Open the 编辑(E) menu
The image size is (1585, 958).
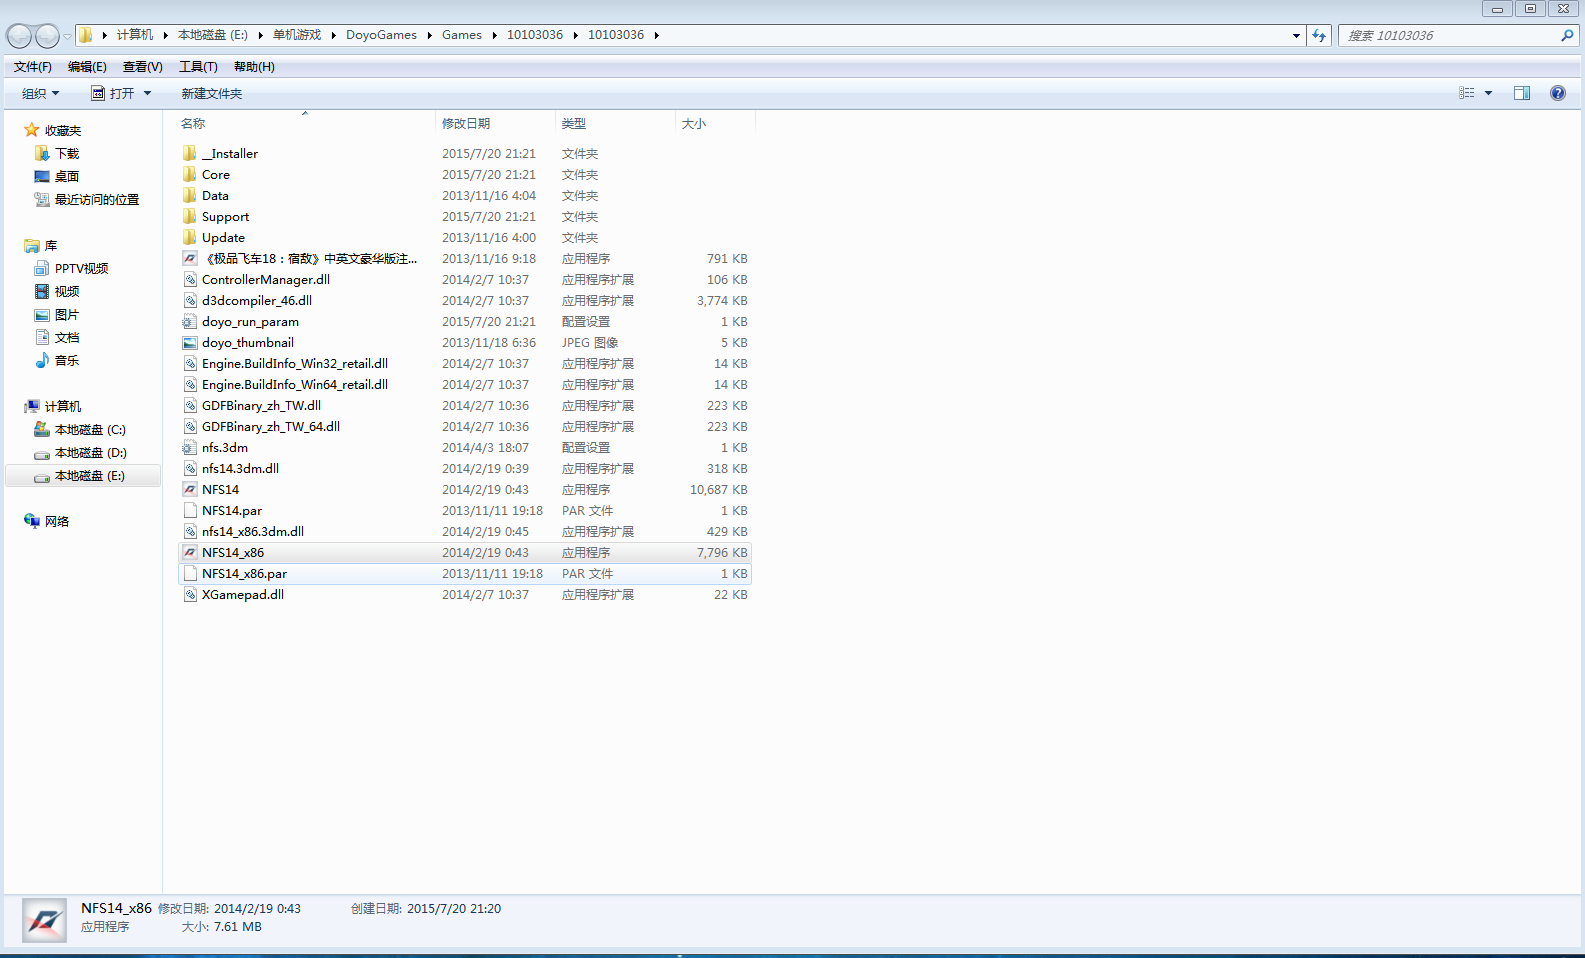87,66
